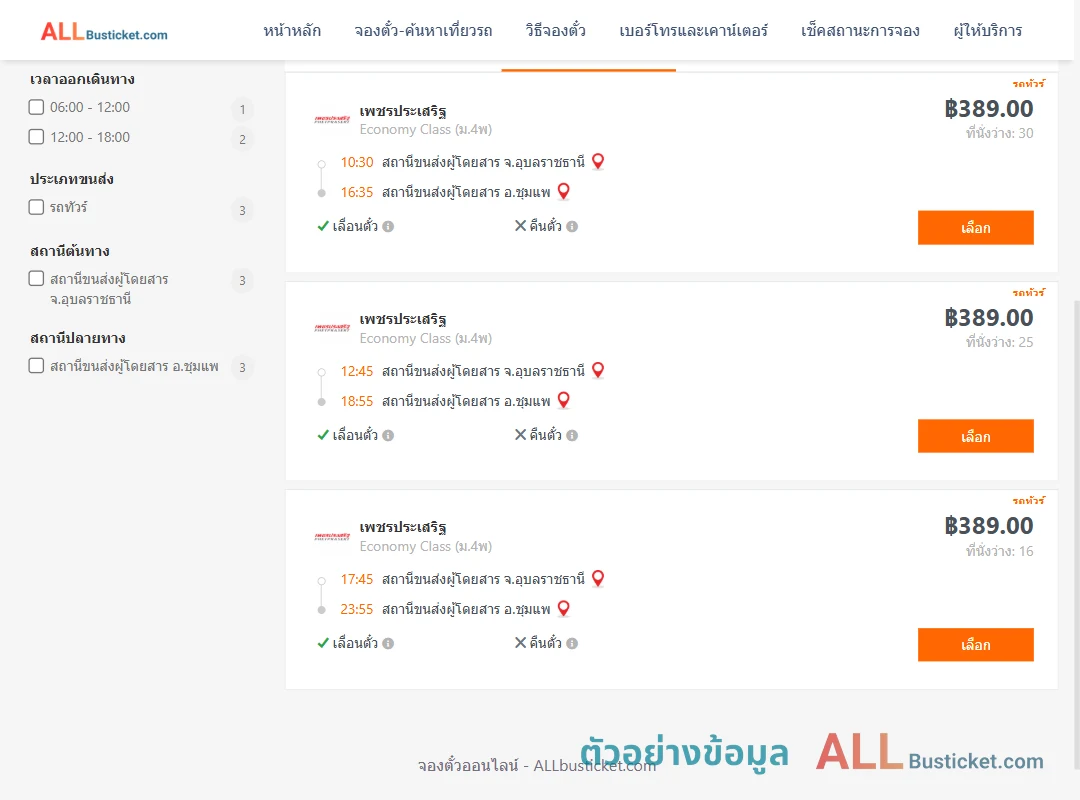Click the 12:45 departure time text
Screen dimensions: 1080x800
(x=357, y=371)
